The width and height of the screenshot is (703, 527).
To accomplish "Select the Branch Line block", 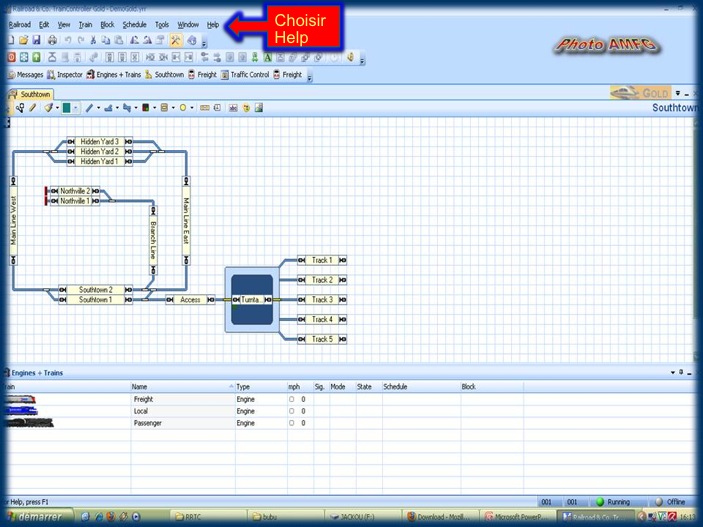I will coord(153,240).
